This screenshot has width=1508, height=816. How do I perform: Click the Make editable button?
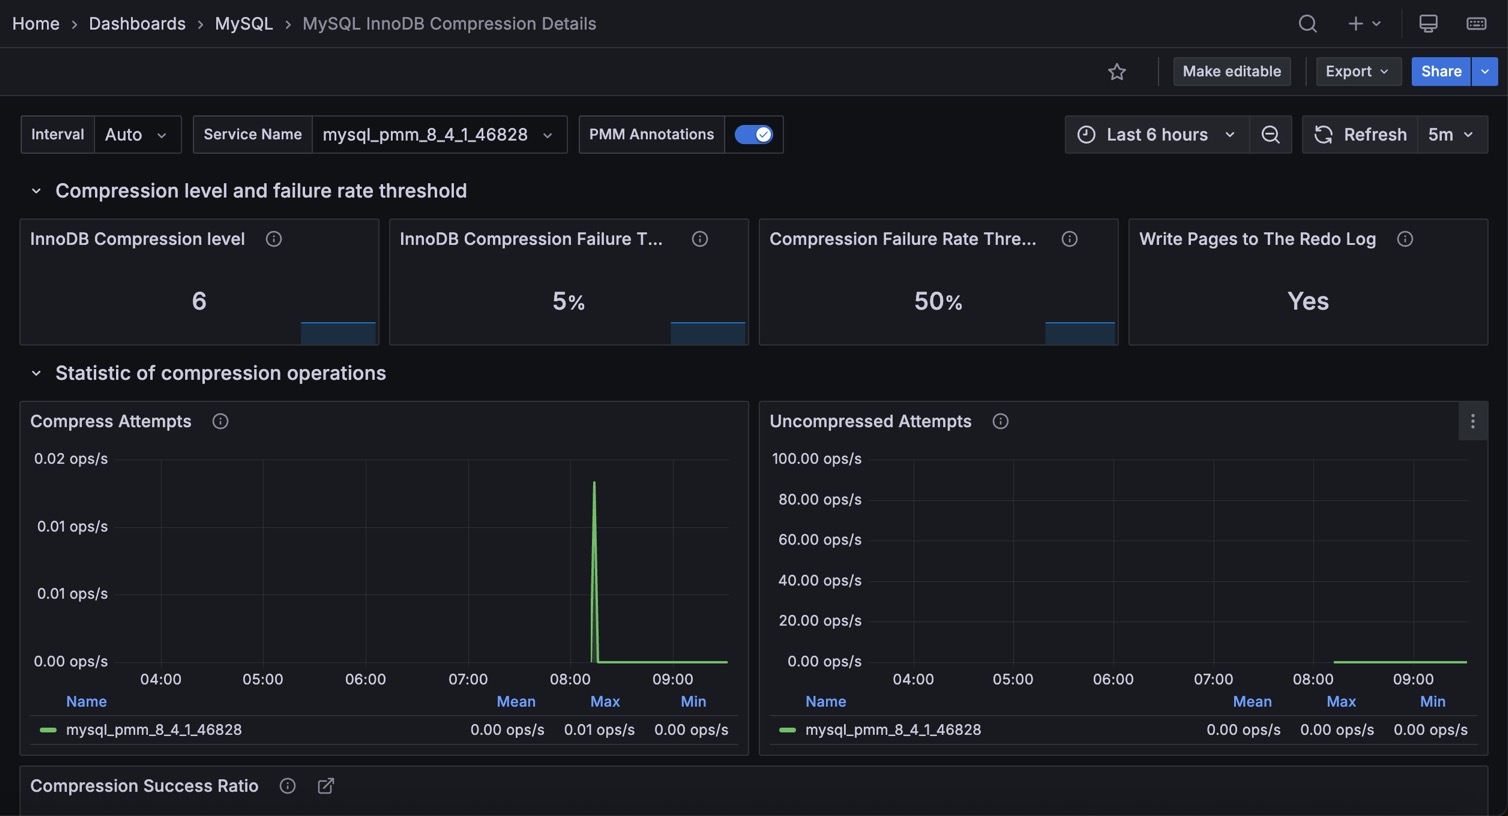tap(1231, 71)
